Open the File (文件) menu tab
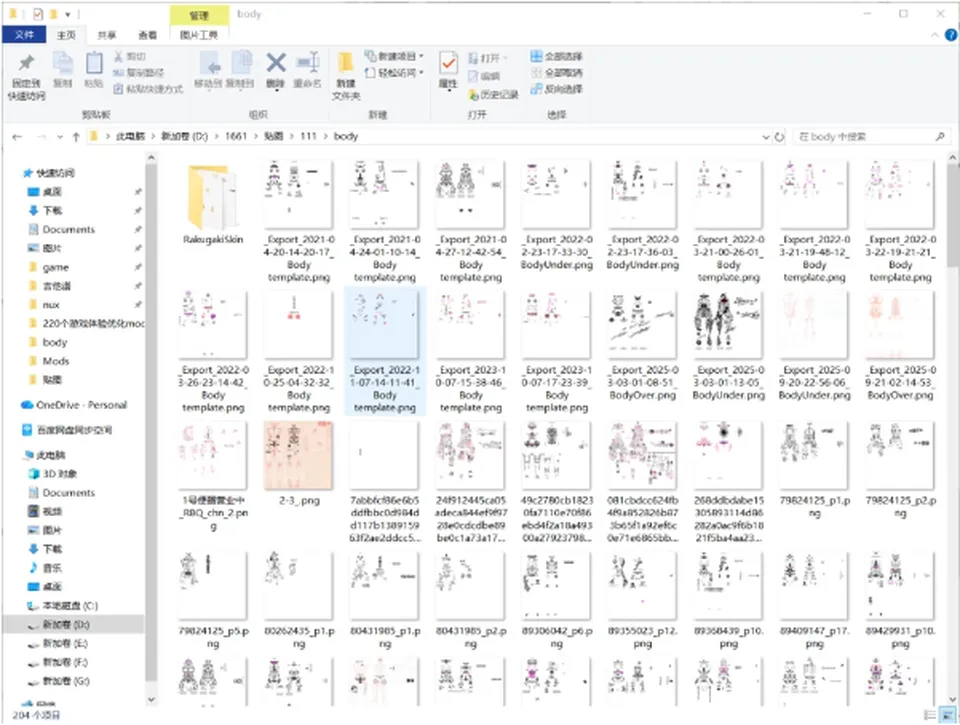The width and height of the screenshot is (960, 725). tap(24, 35)
